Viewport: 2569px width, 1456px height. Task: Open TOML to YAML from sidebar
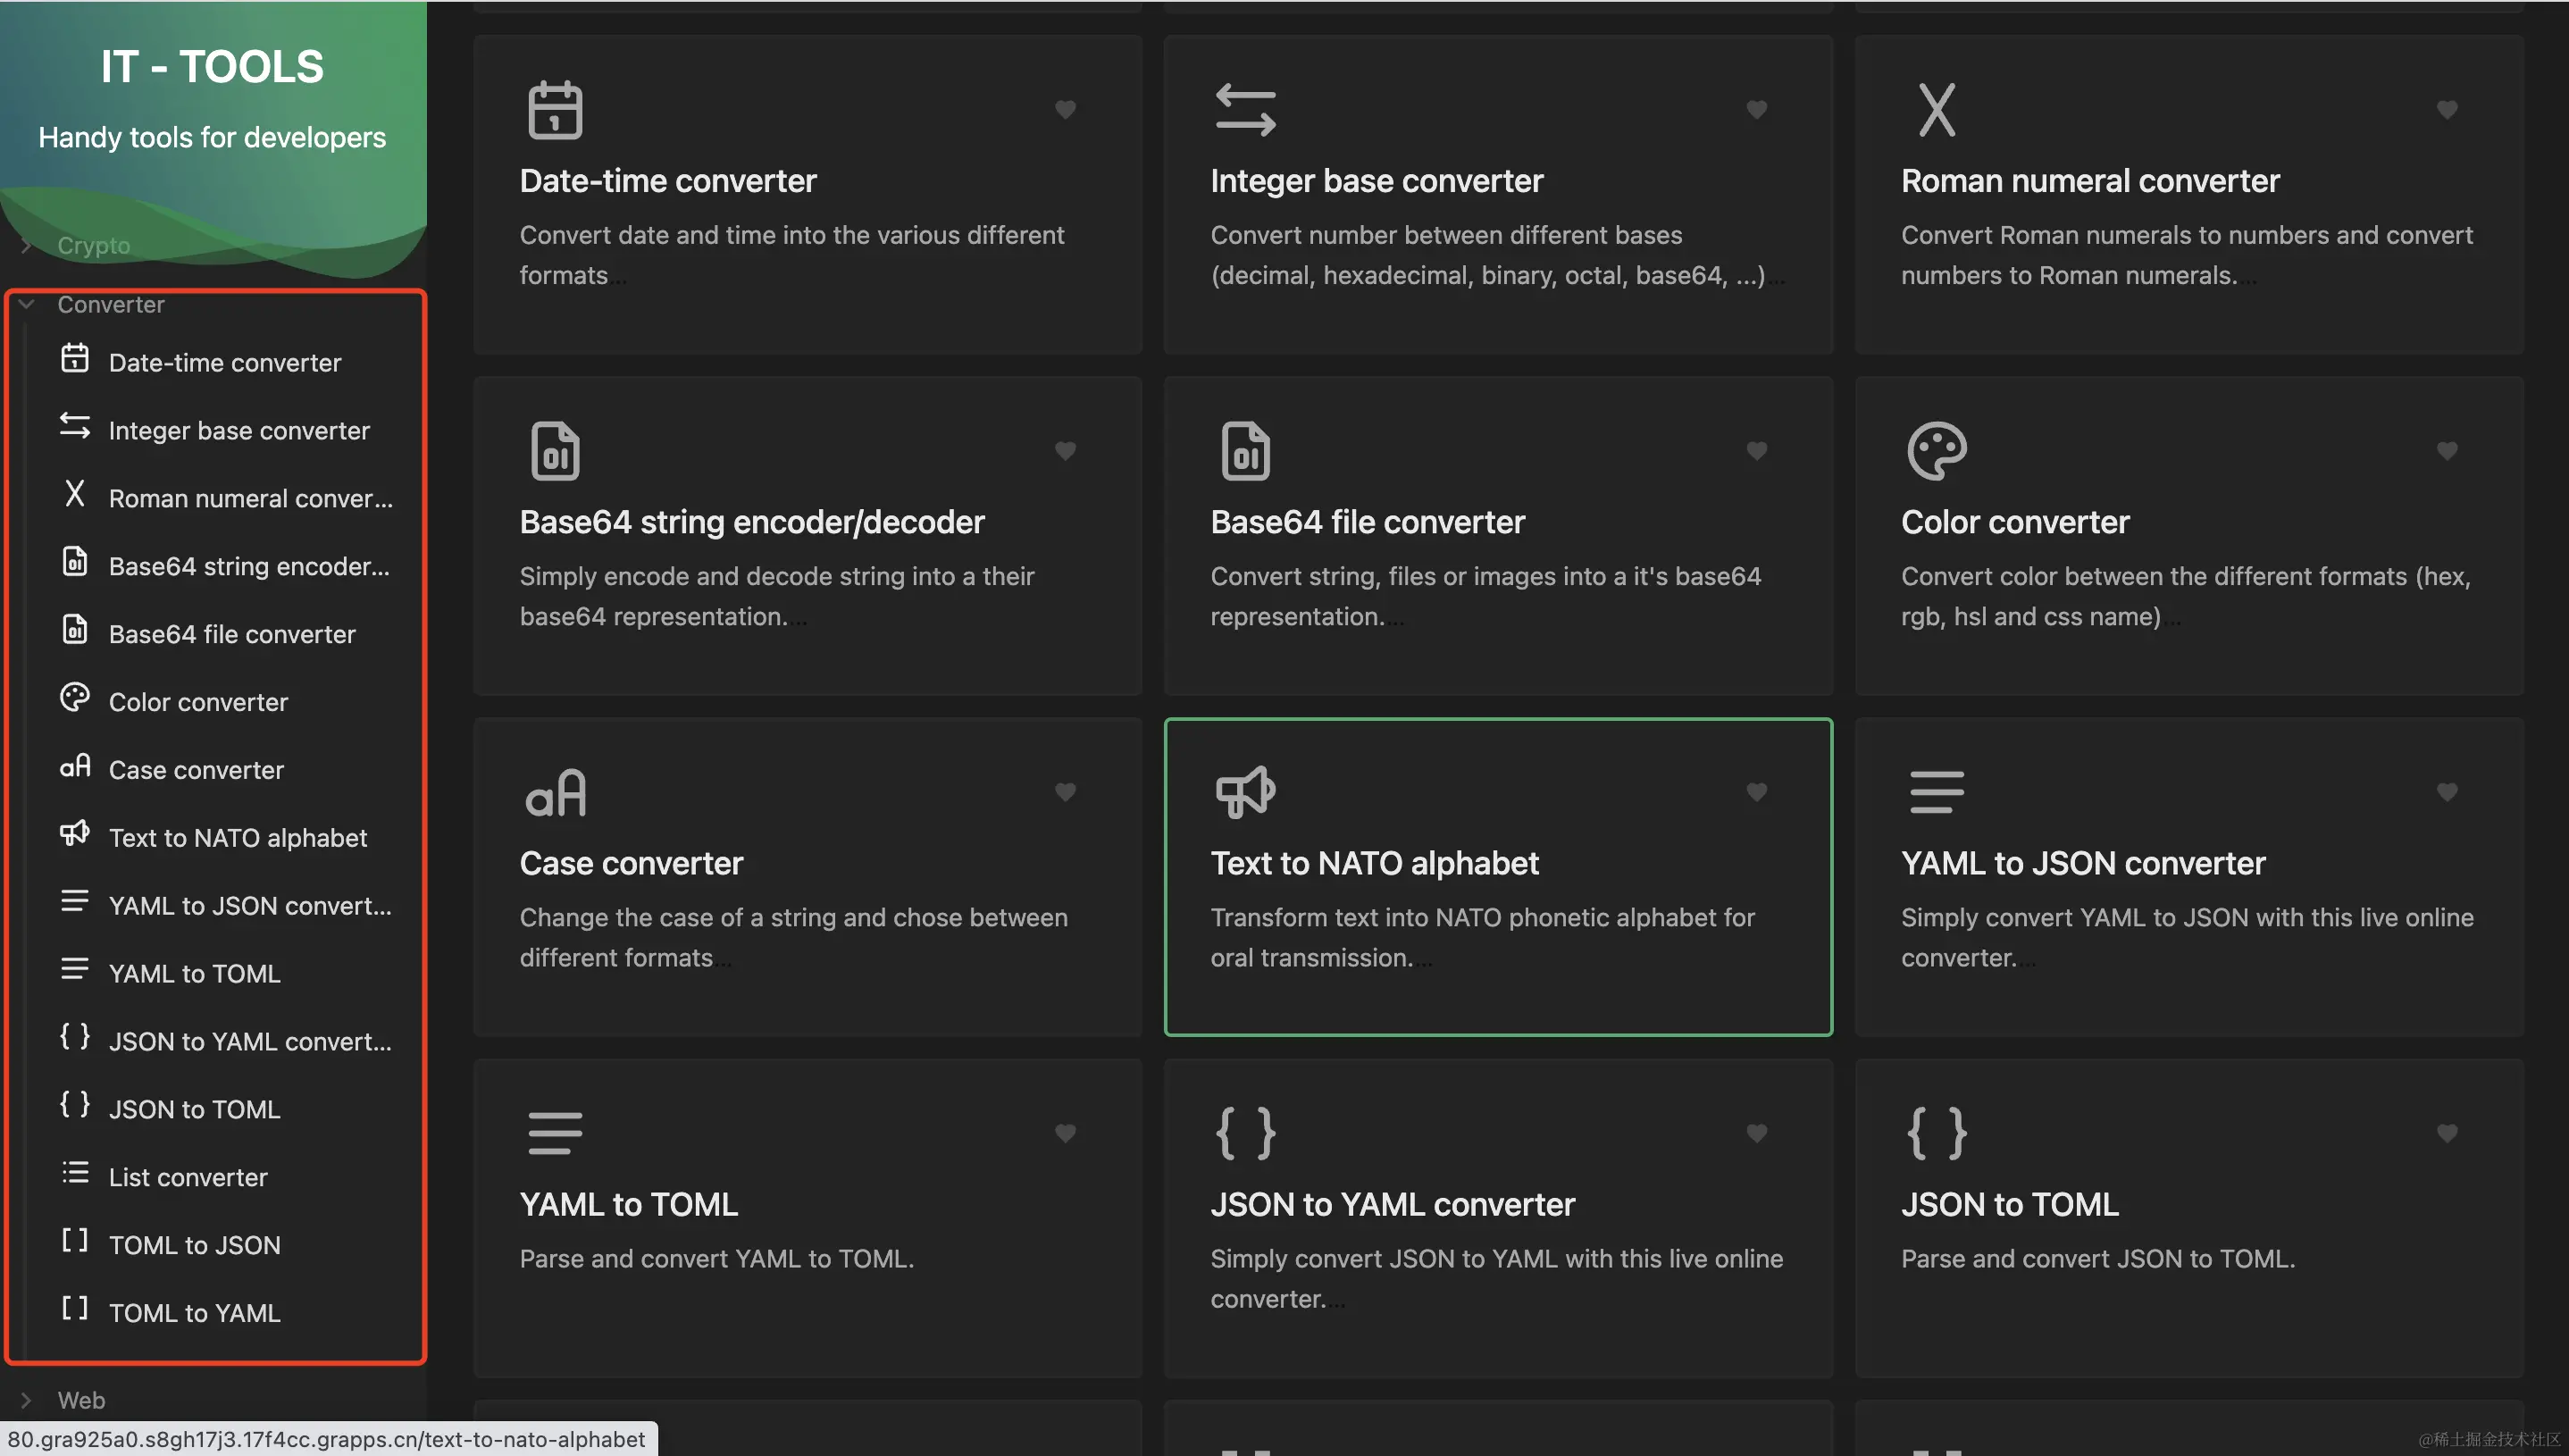(x=194, y=1313)
